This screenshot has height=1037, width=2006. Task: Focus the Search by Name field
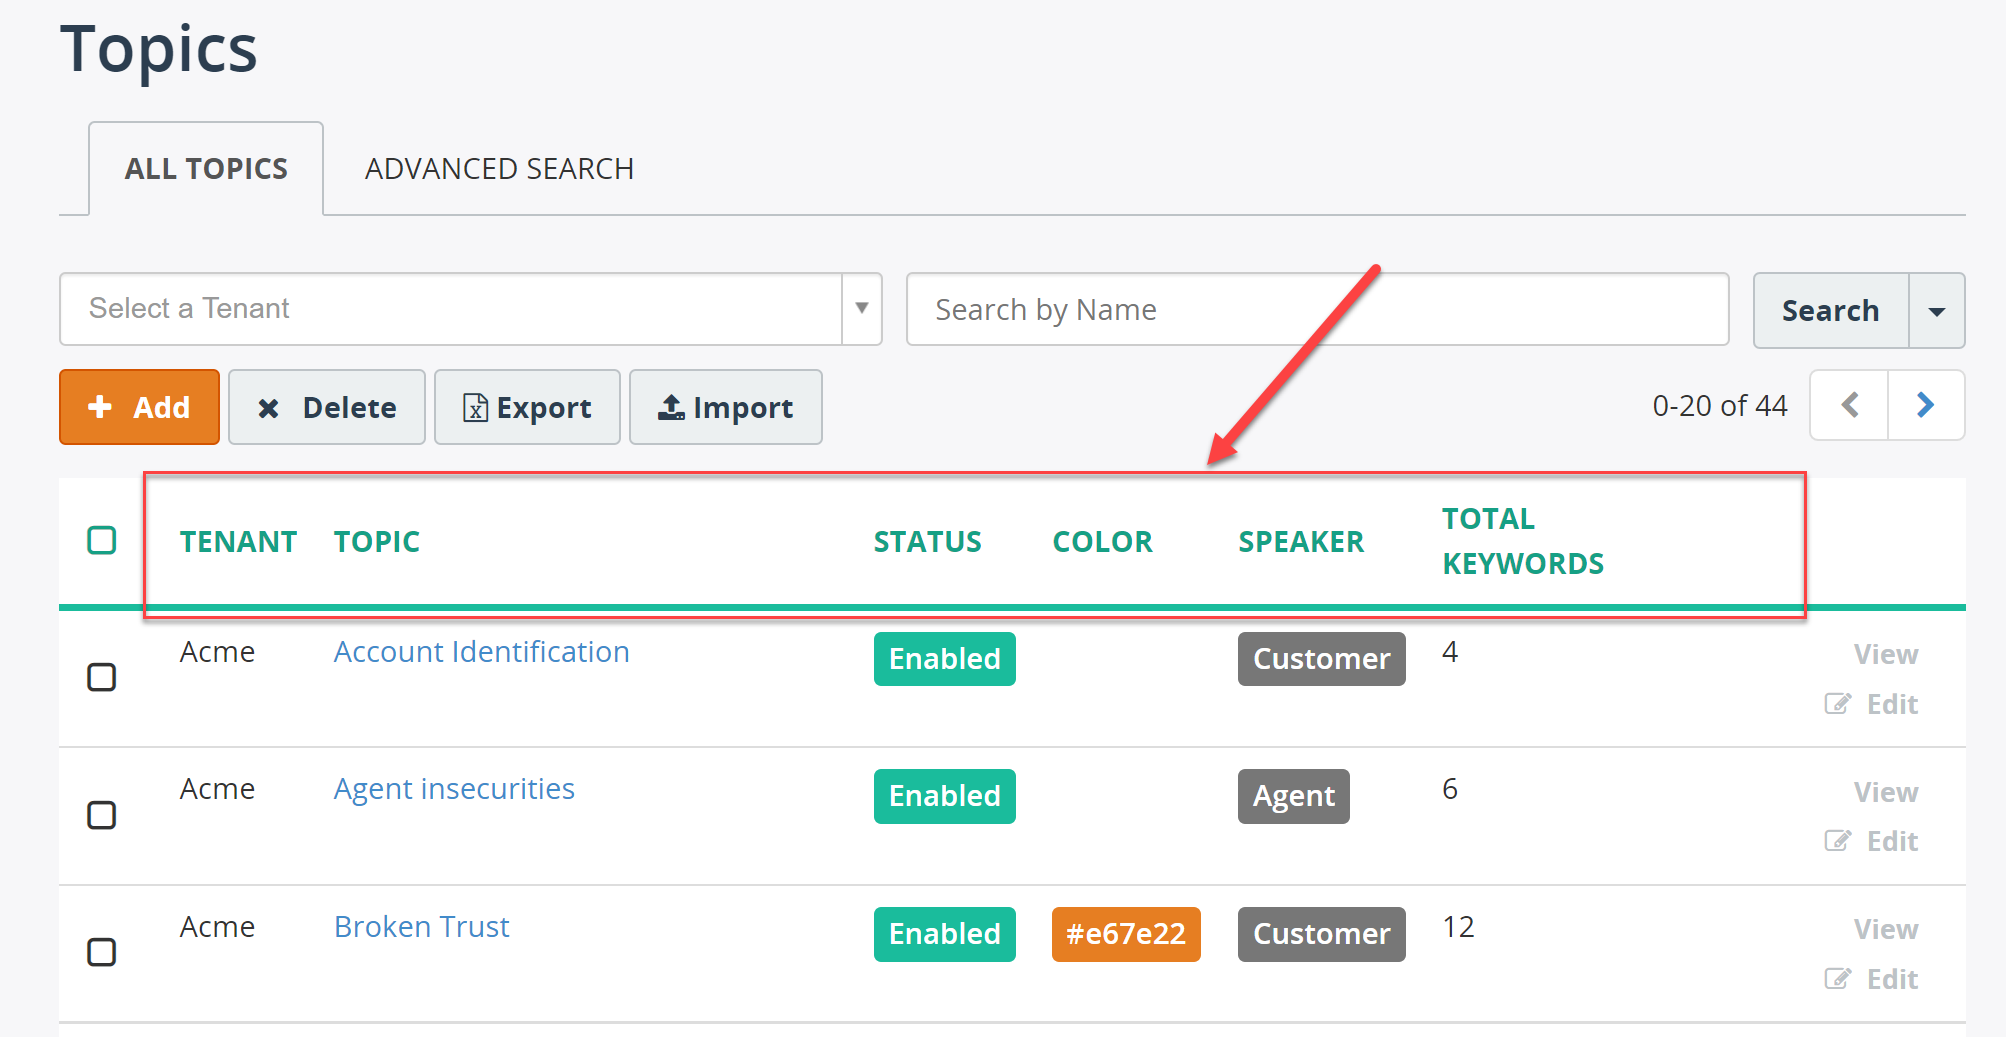point(1318,309)
